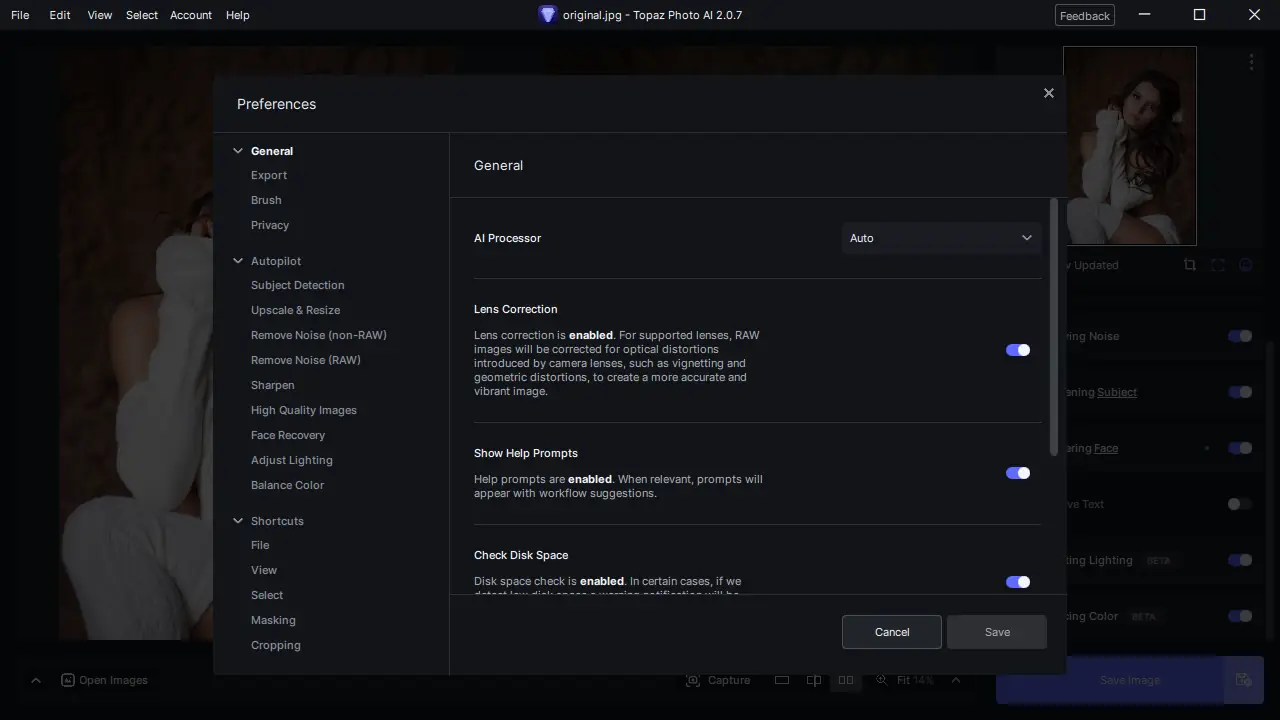Open the Edit menu
Viewport: 1280px width, 720px height.
click(x=60, y=15)
